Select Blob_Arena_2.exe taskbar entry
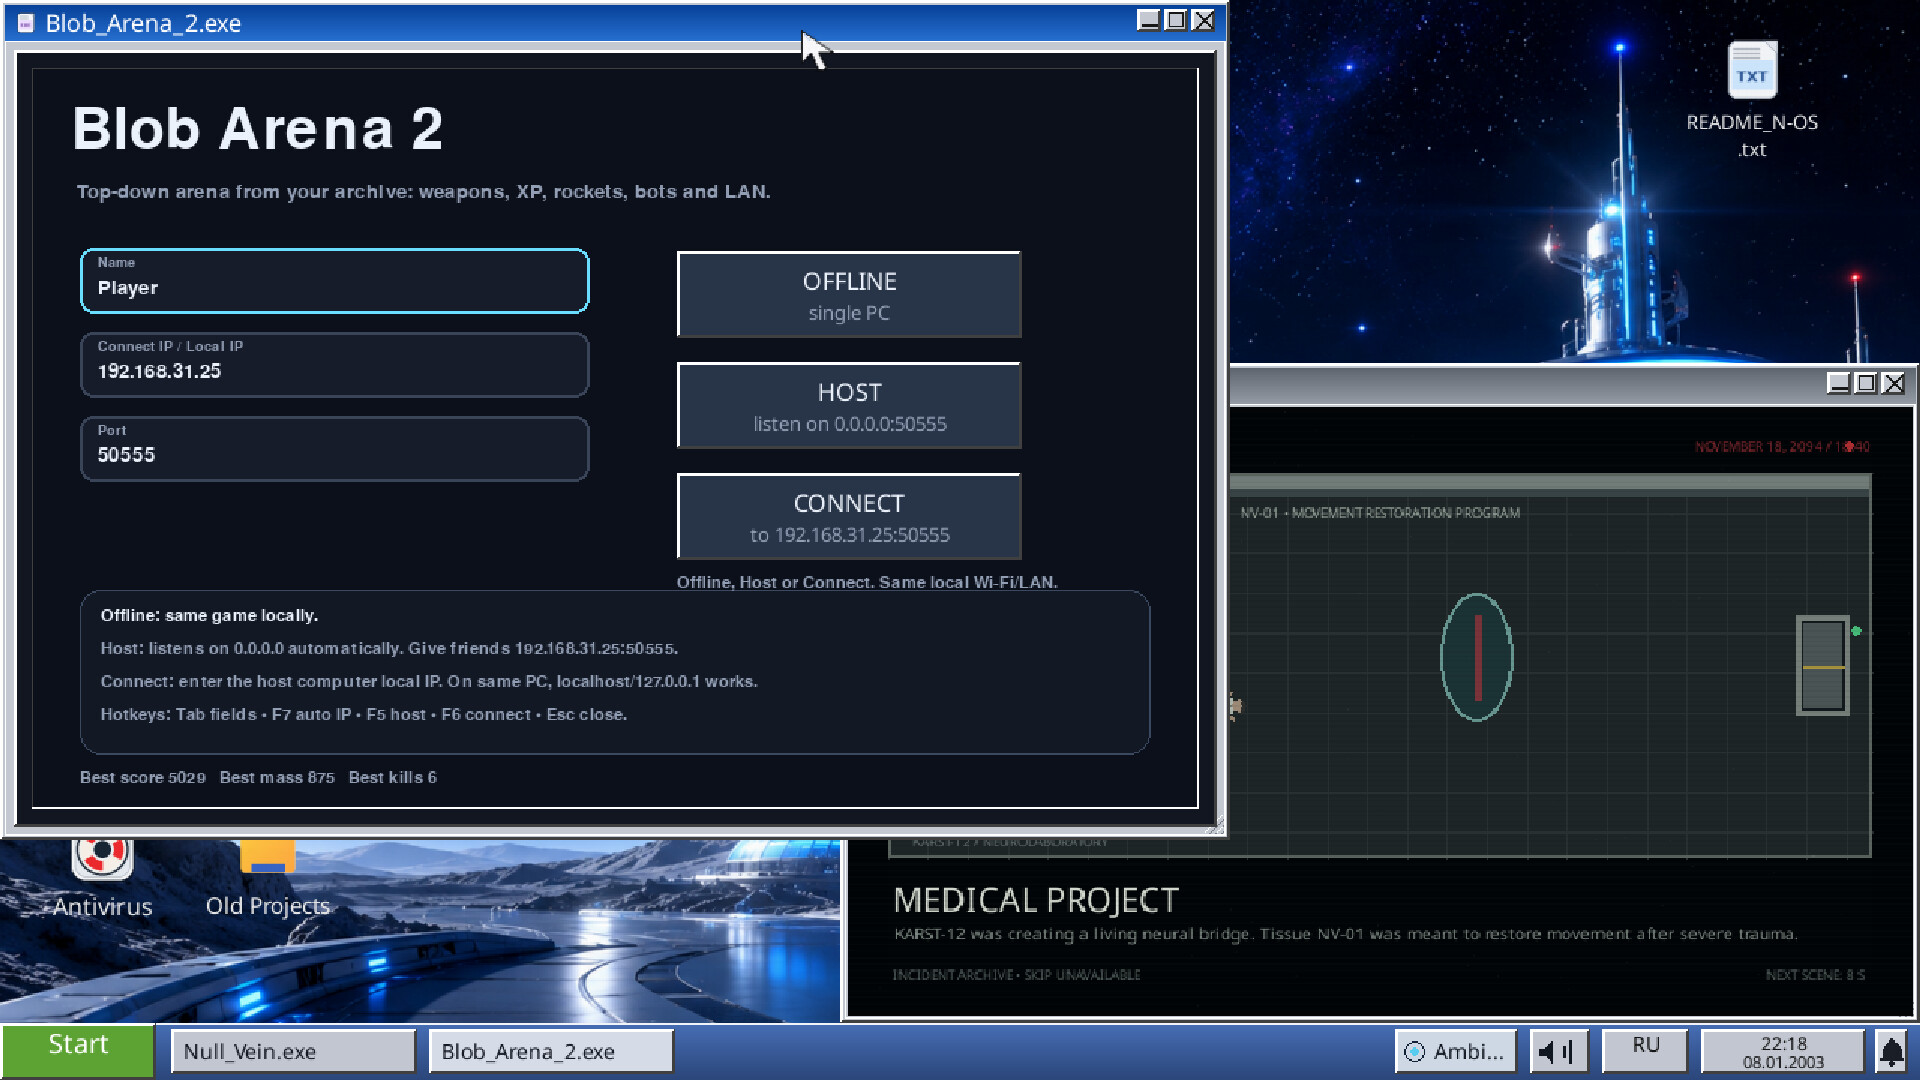 coord(551,1051)
